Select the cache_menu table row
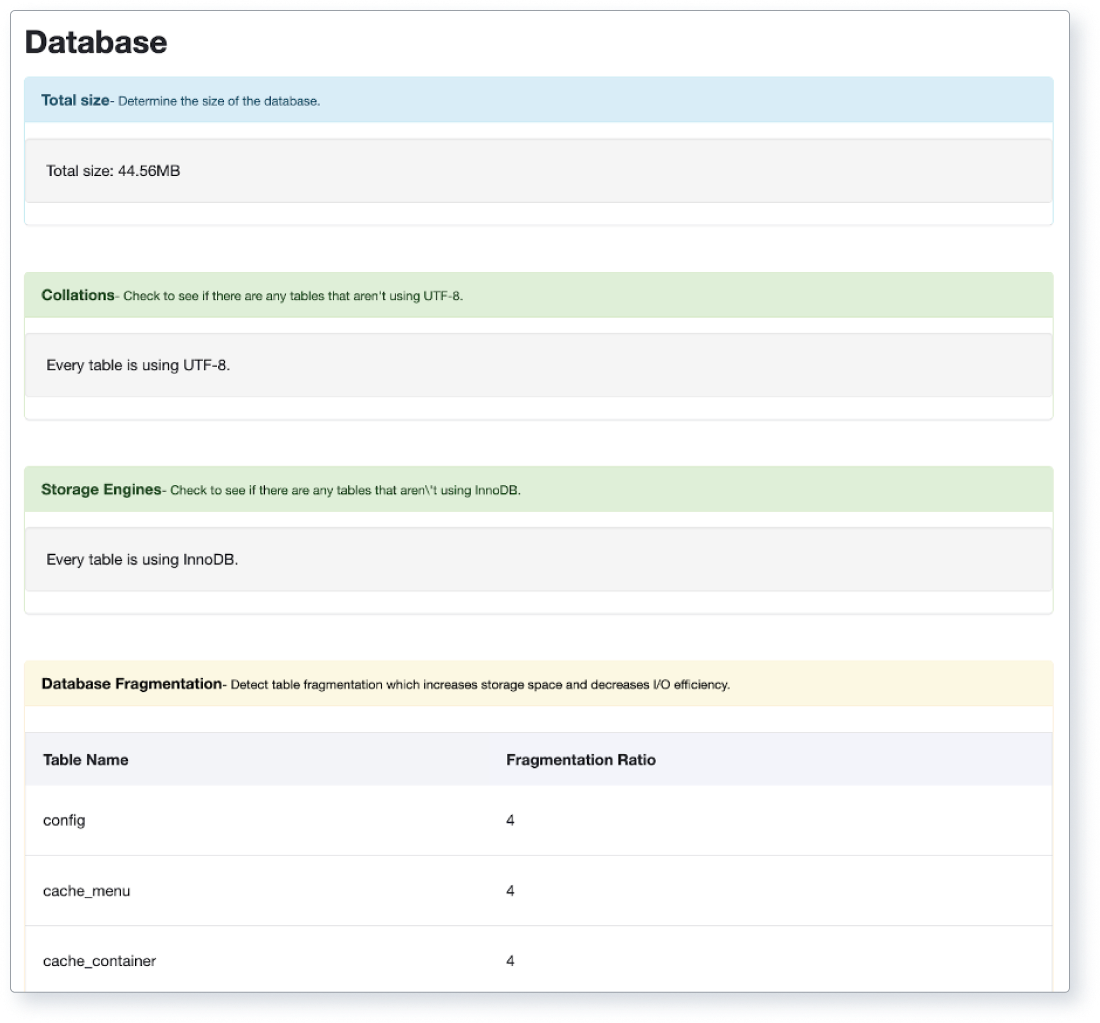The width and height of the screenshot is (1100, 1023). point(86,890)
